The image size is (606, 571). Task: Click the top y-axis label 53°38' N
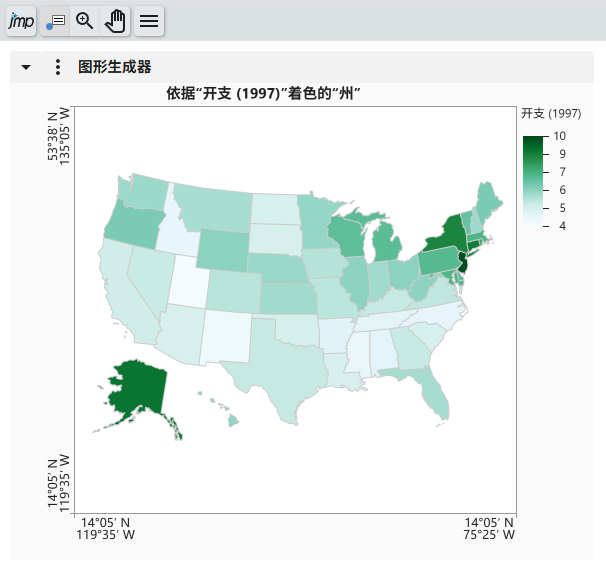[x=53, y=136]
